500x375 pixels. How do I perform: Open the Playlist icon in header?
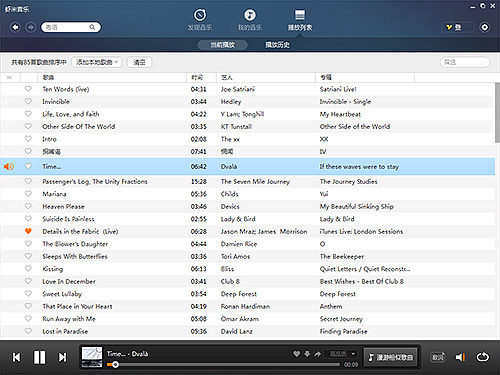[300, 15]
